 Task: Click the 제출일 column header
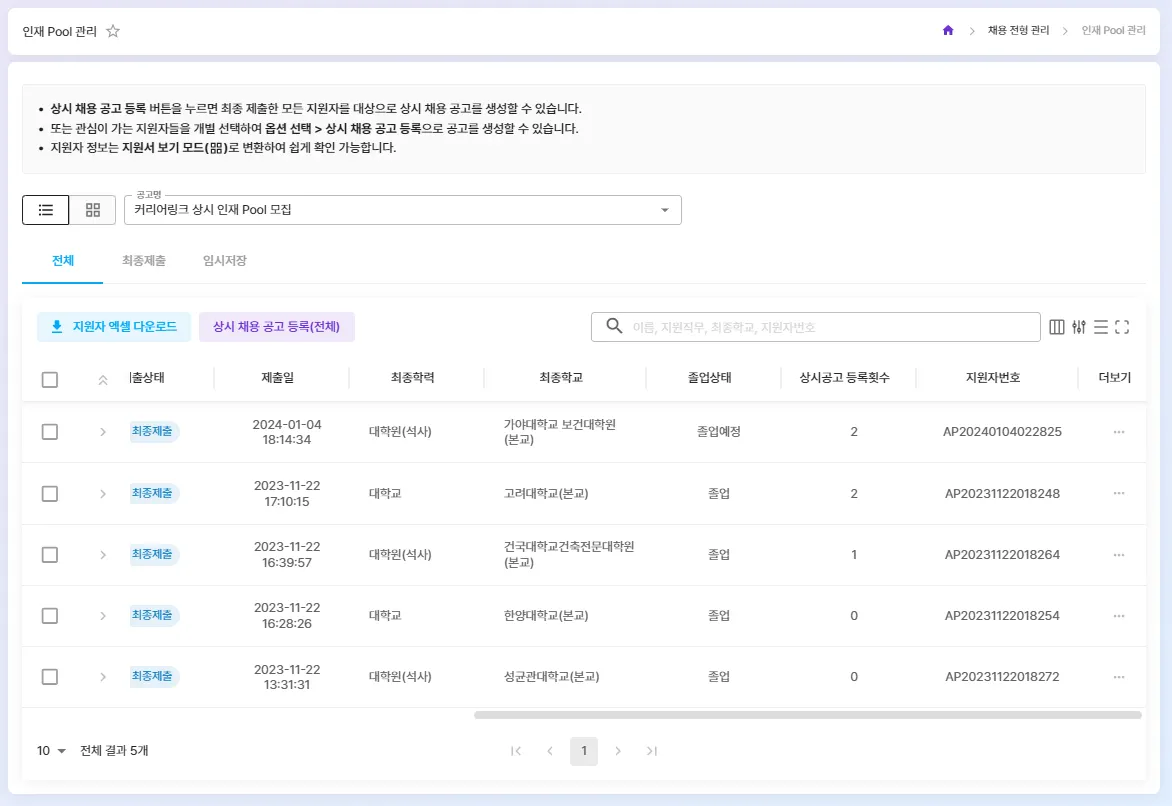pos(277,378)
